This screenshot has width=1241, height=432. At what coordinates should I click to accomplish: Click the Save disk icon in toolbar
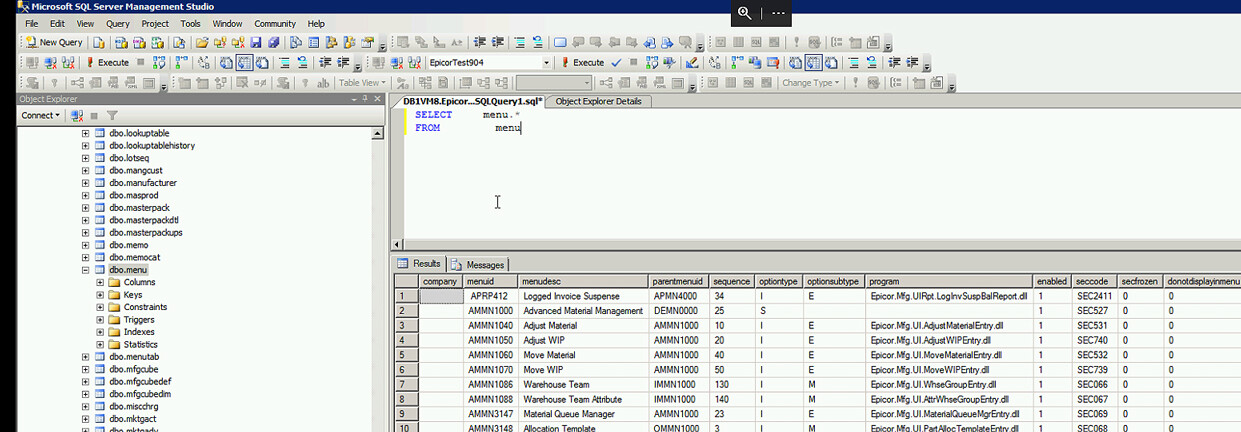click(x=256, y=42)
